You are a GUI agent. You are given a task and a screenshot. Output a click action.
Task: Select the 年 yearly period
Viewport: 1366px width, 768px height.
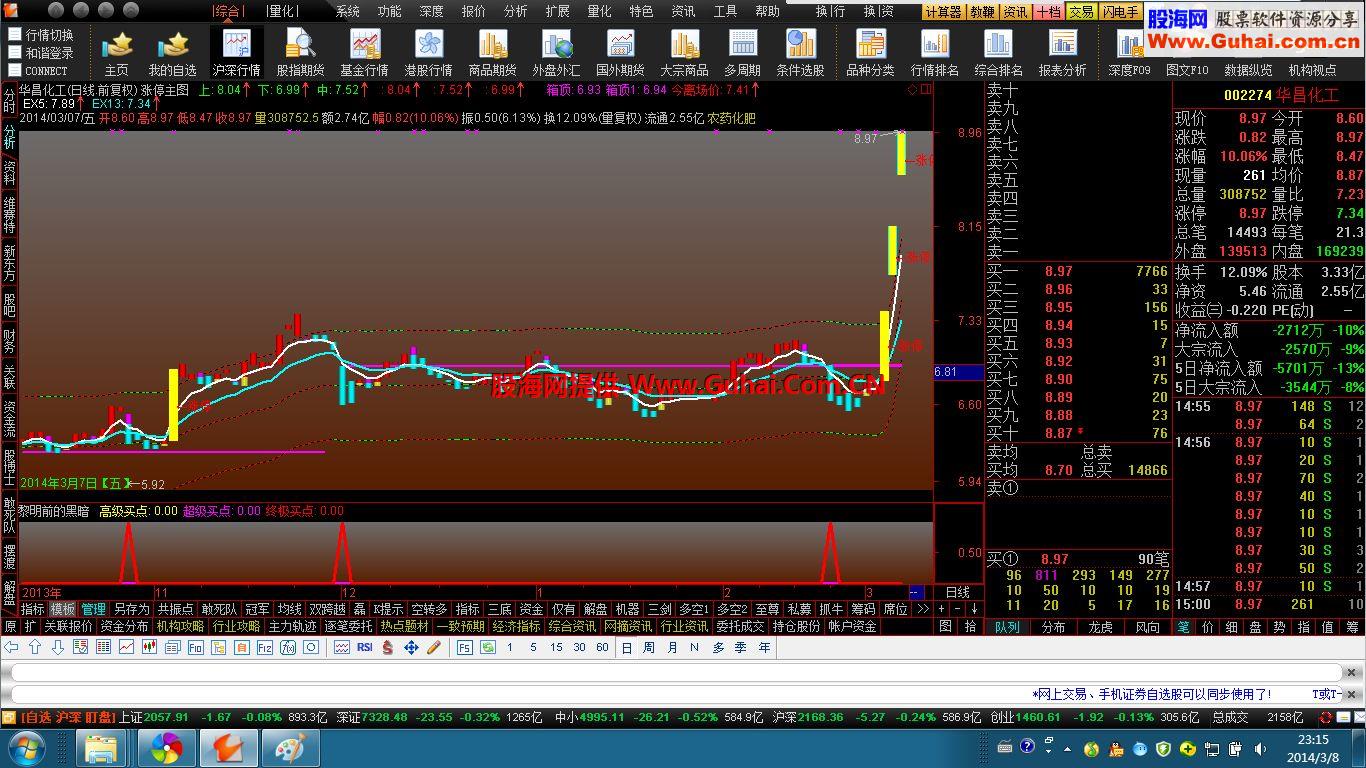(764, 648)
